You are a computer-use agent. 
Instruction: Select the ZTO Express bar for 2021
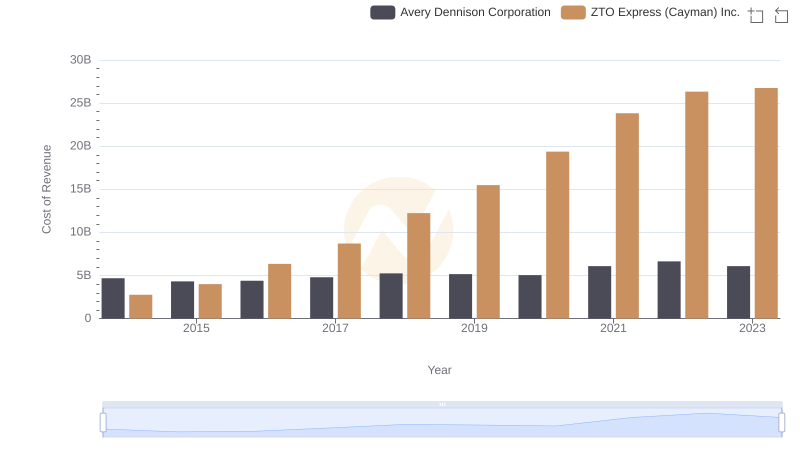tap(628, 216)
